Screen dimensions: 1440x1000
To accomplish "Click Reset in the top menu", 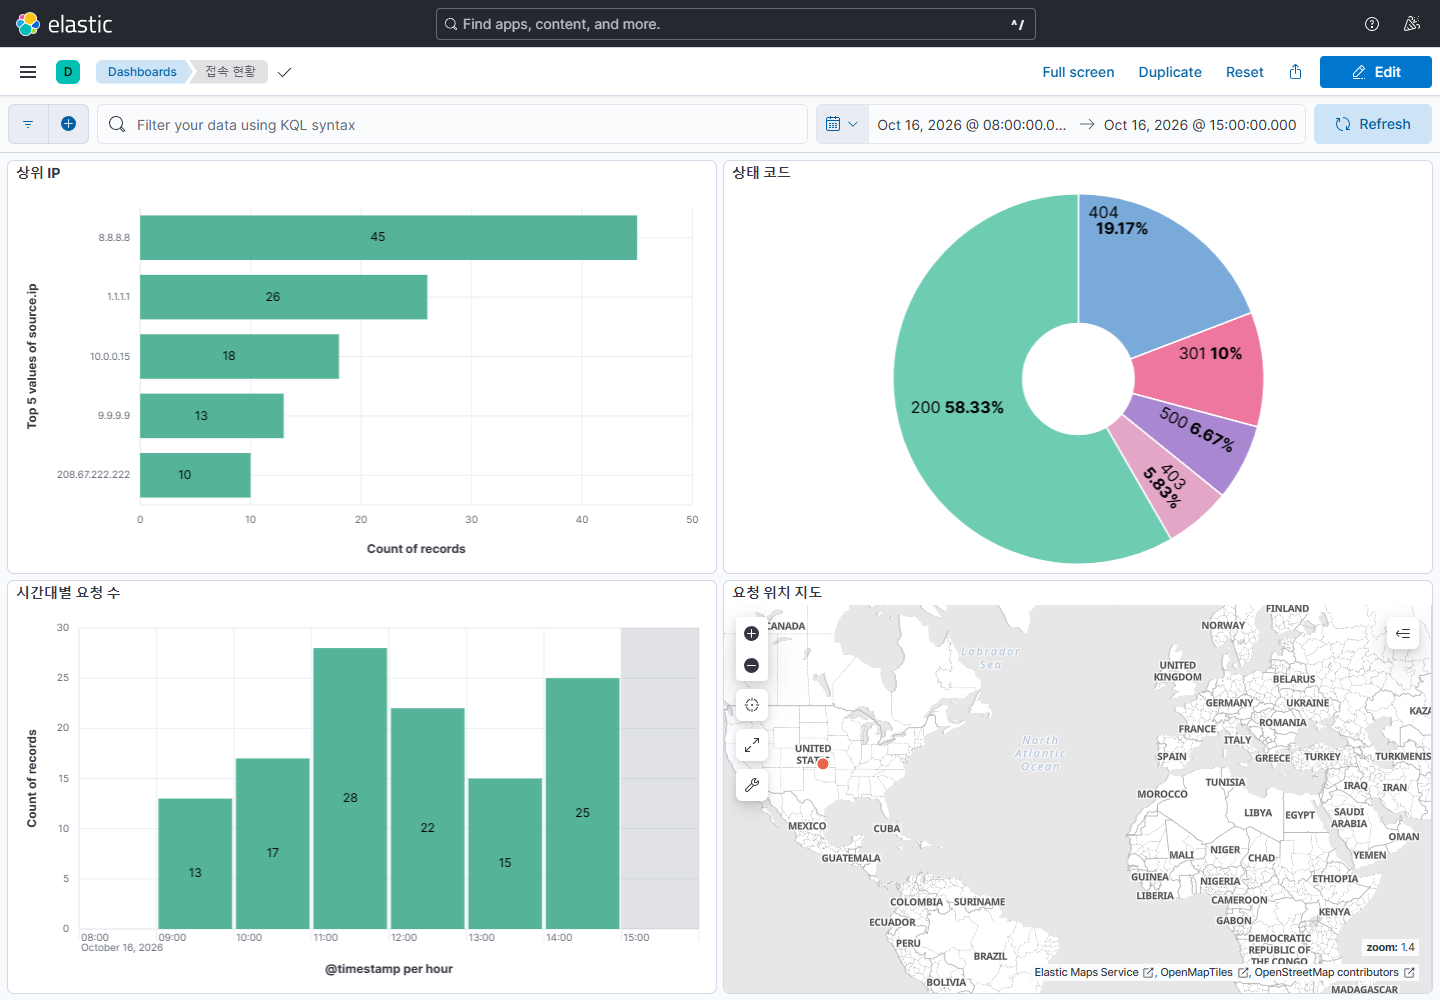I will pos(1245,72).
